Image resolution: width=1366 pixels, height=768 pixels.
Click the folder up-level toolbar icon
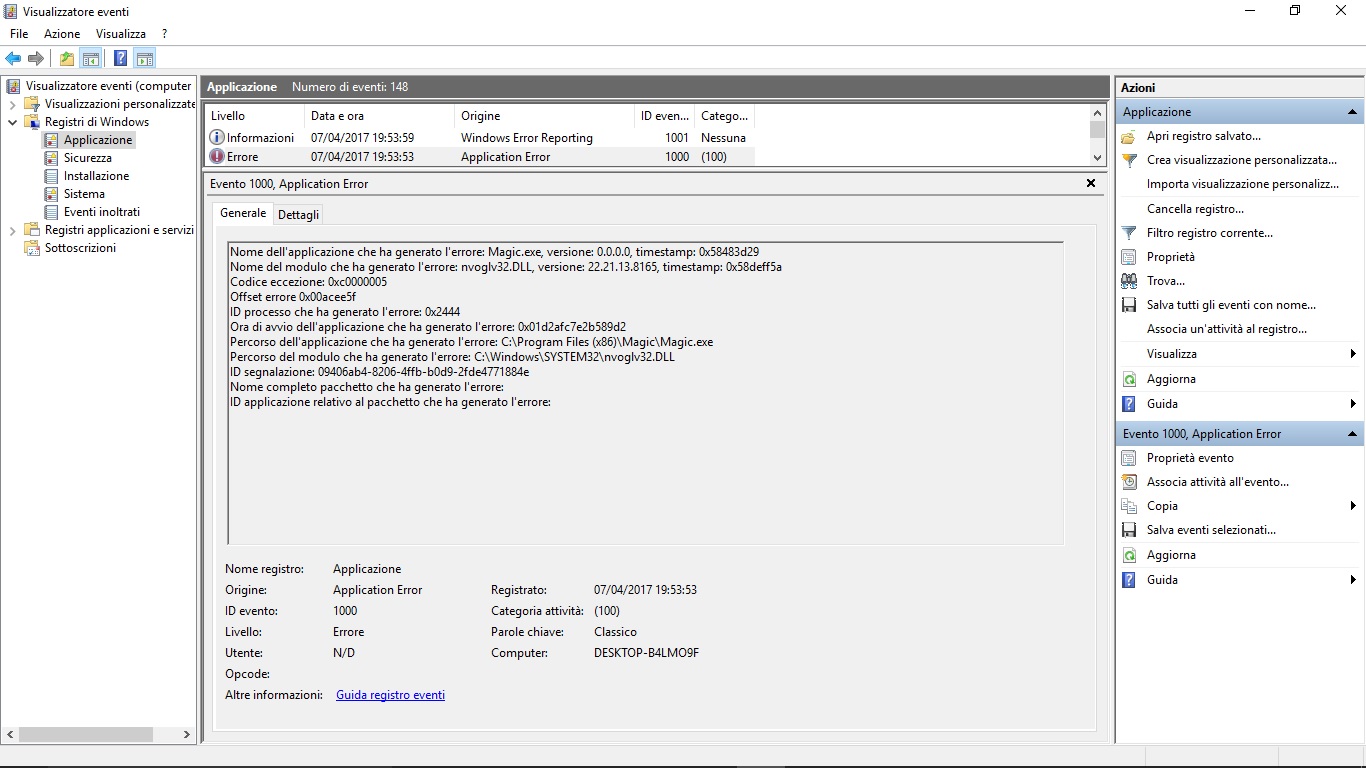[x=67, y=58]
